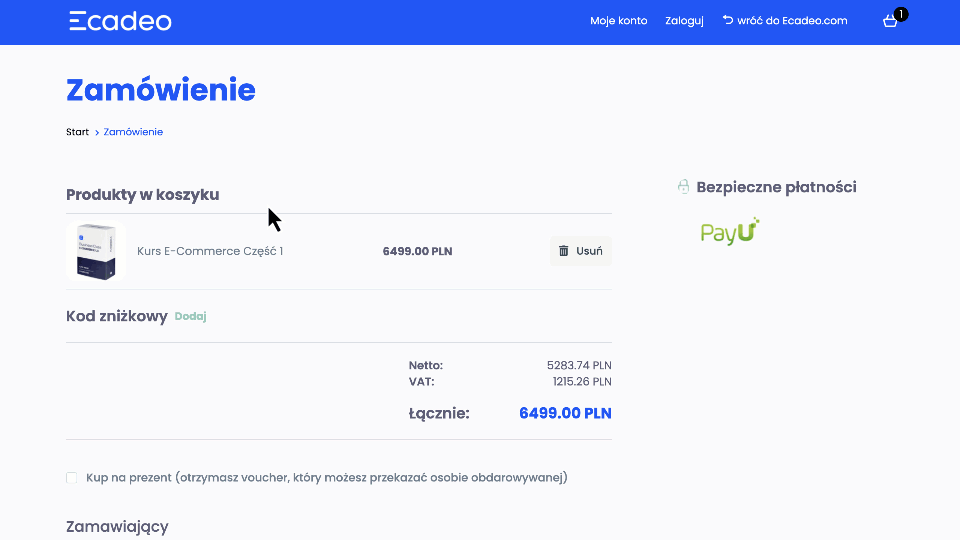Go to Start in the breadcrumb

click(77, 132)
